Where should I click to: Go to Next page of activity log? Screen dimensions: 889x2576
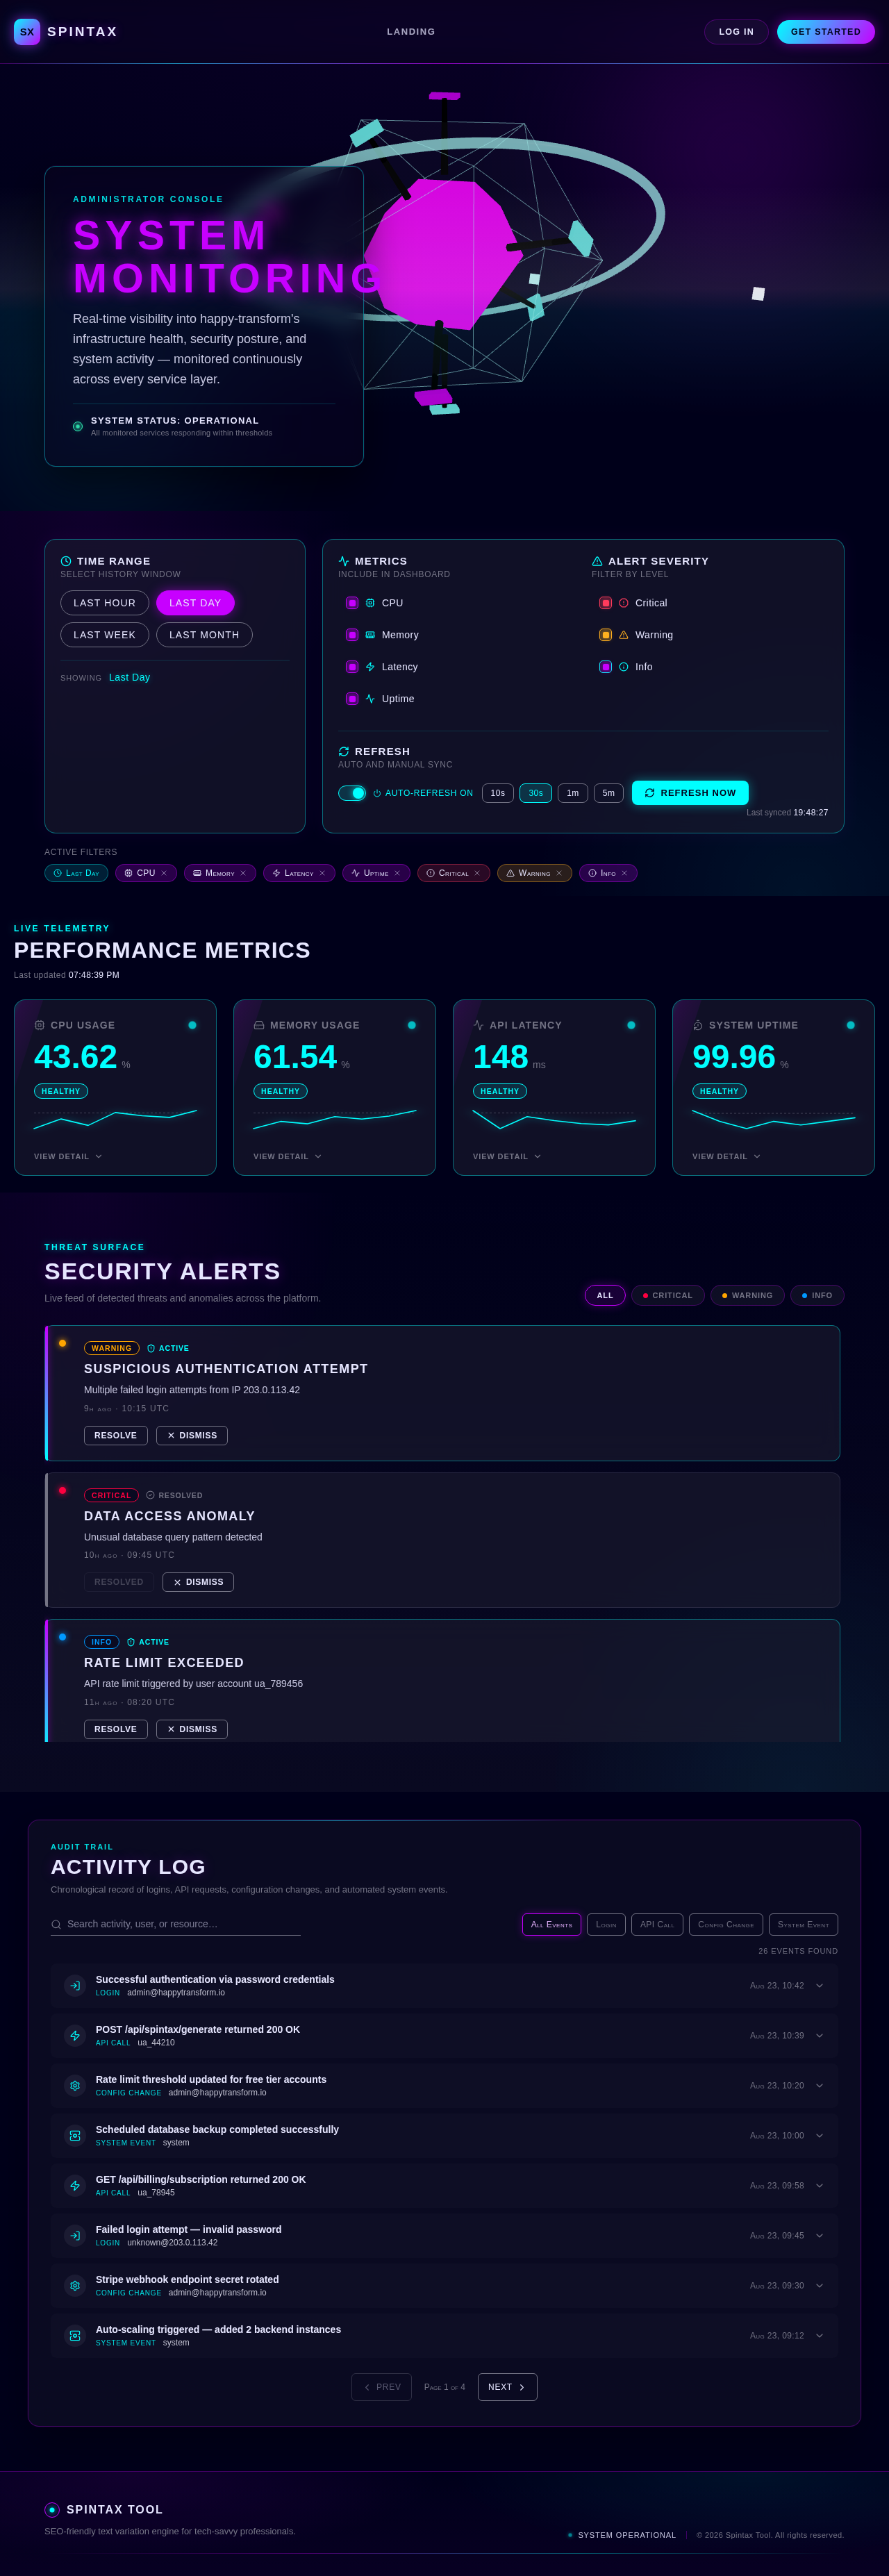[507, 2387]
